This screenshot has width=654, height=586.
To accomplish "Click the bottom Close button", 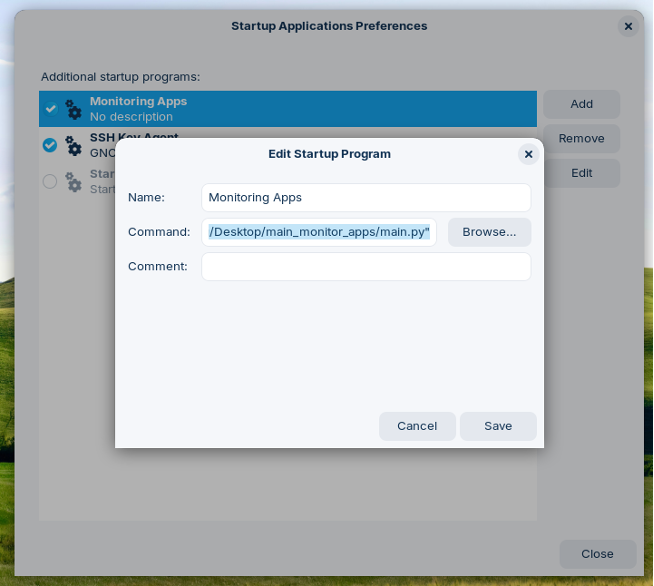I will click(x=597, y=554).
